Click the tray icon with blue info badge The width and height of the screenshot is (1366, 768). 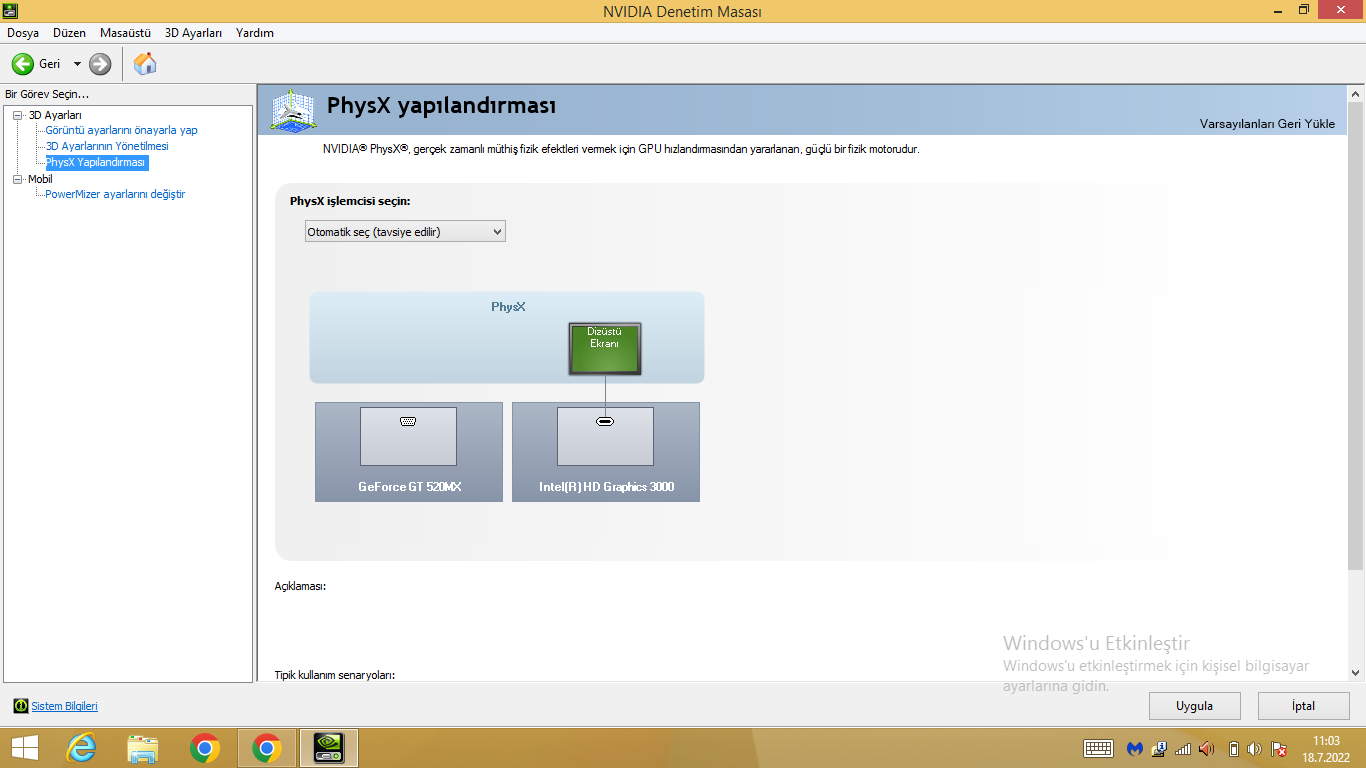click(x=1160, y=748)
